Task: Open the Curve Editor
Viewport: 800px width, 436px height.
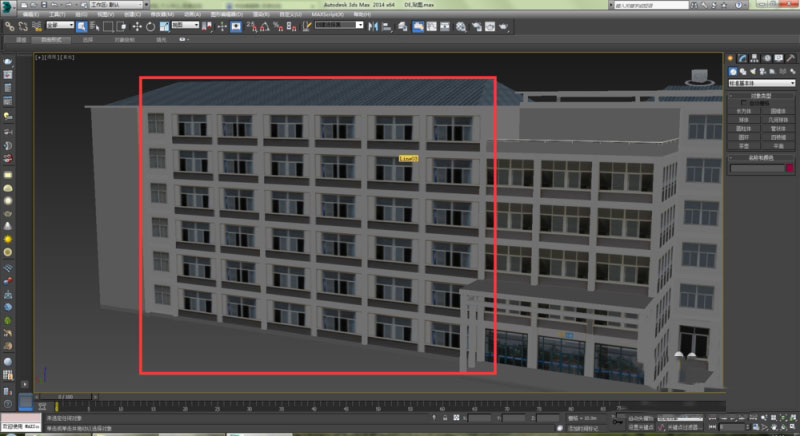Action: (x=432, y=27)
